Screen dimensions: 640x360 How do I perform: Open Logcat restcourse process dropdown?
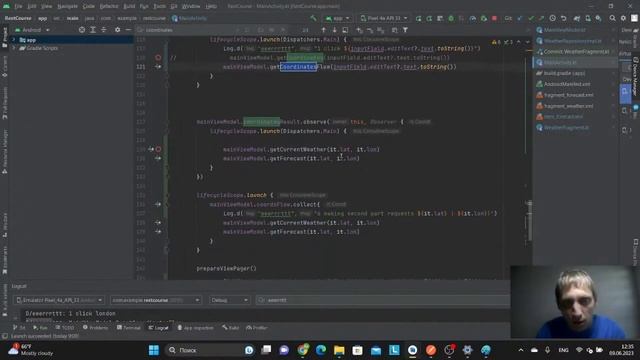point(156,300)
